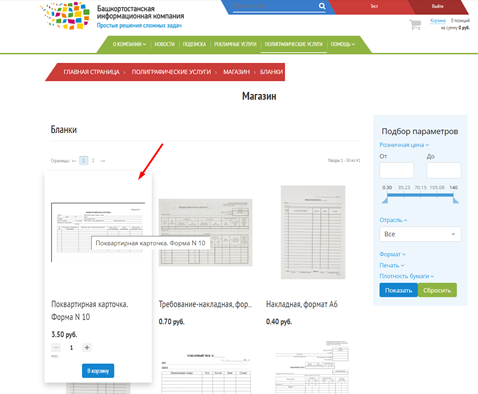
Task: Open the shopping cart icon
Action: (x=415, y=25)
